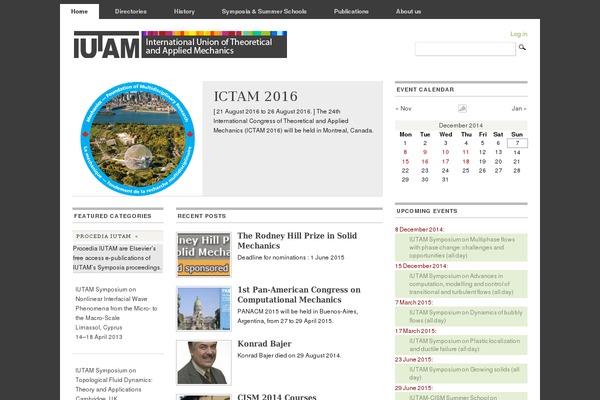The width and height of the screenshot is (600, 400).
Task: Click the IUTAM logo banner
Action: point(180,45)
